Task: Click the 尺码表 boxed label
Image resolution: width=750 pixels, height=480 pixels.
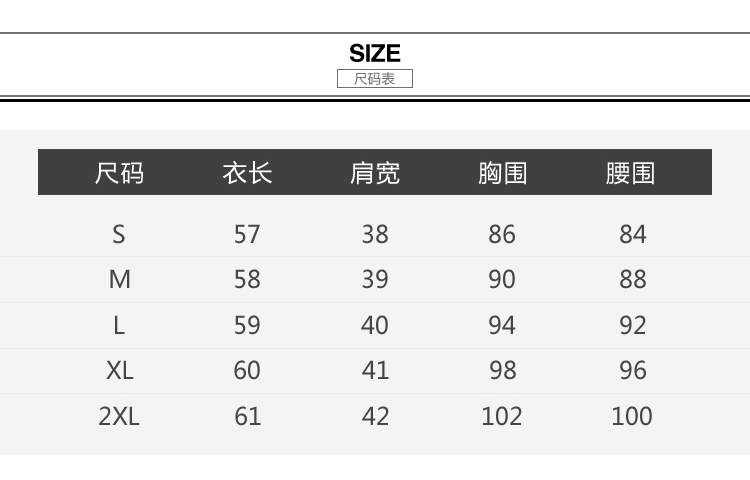Action: tap(375, 79)
